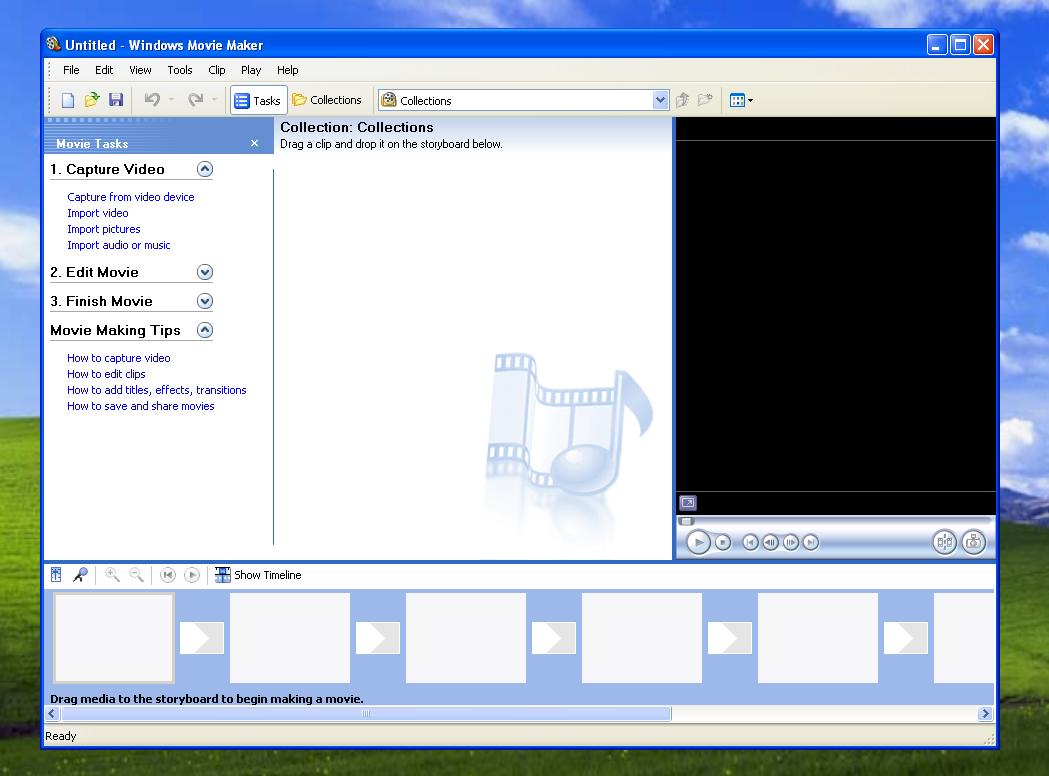Screen dimensions: 1049x776
Task: Click the Import pictures link
Action: 104,229
